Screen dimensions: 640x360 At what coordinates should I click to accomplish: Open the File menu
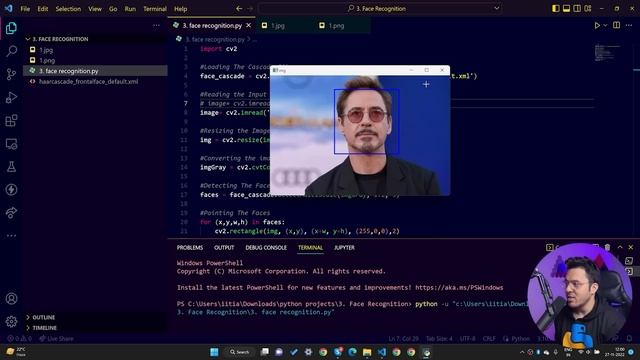[25, 9]
